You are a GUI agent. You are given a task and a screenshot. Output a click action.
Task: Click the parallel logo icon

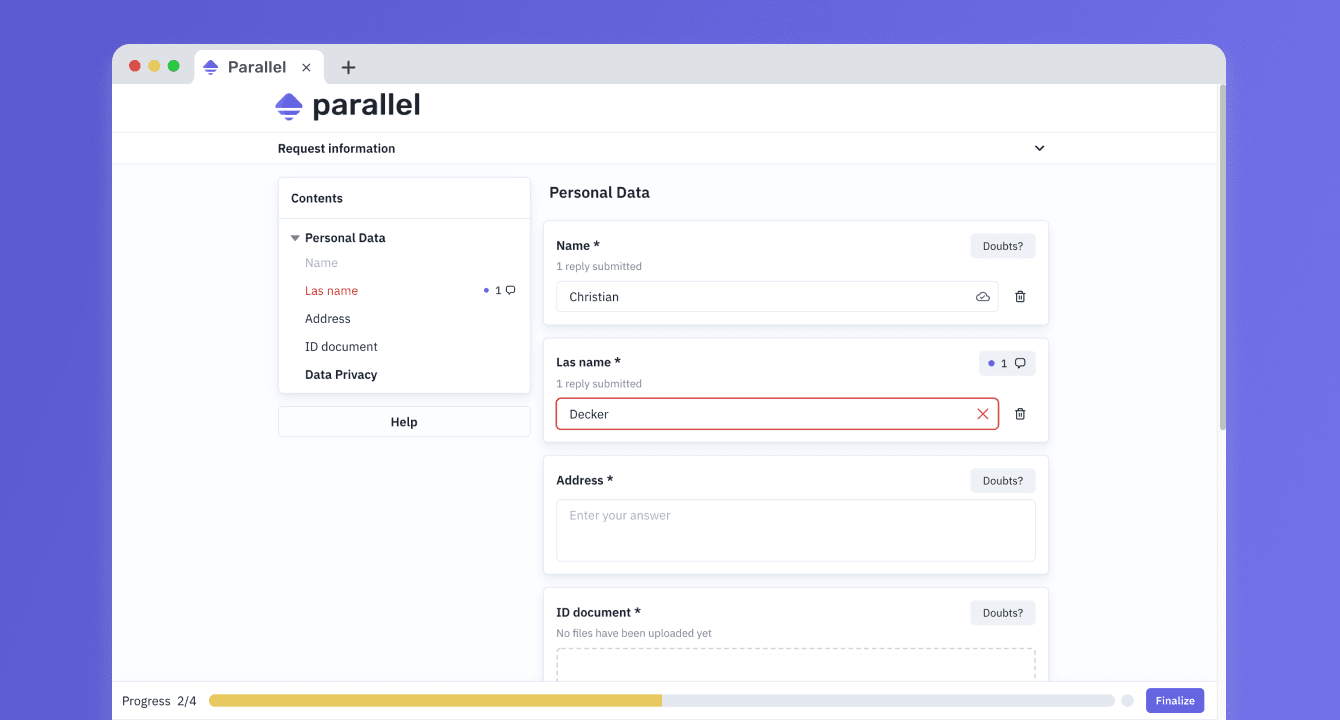point(287,105)
